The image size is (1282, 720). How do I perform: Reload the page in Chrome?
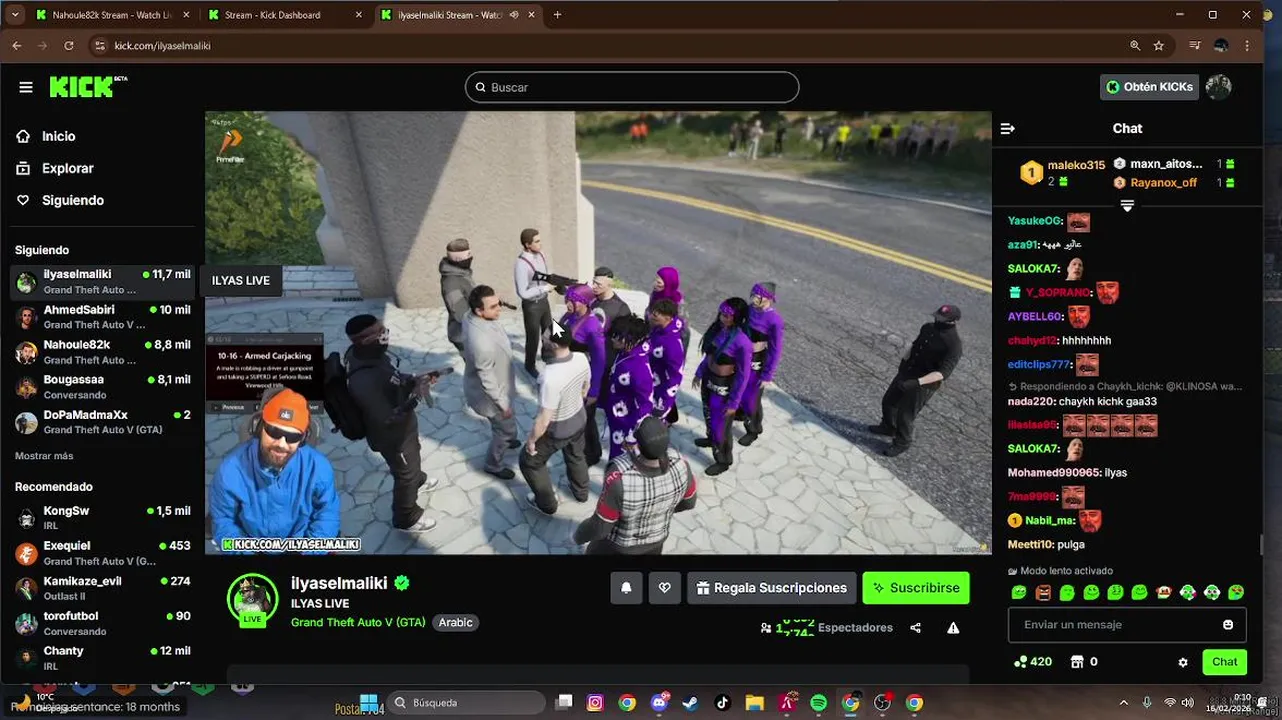point(69,46)
